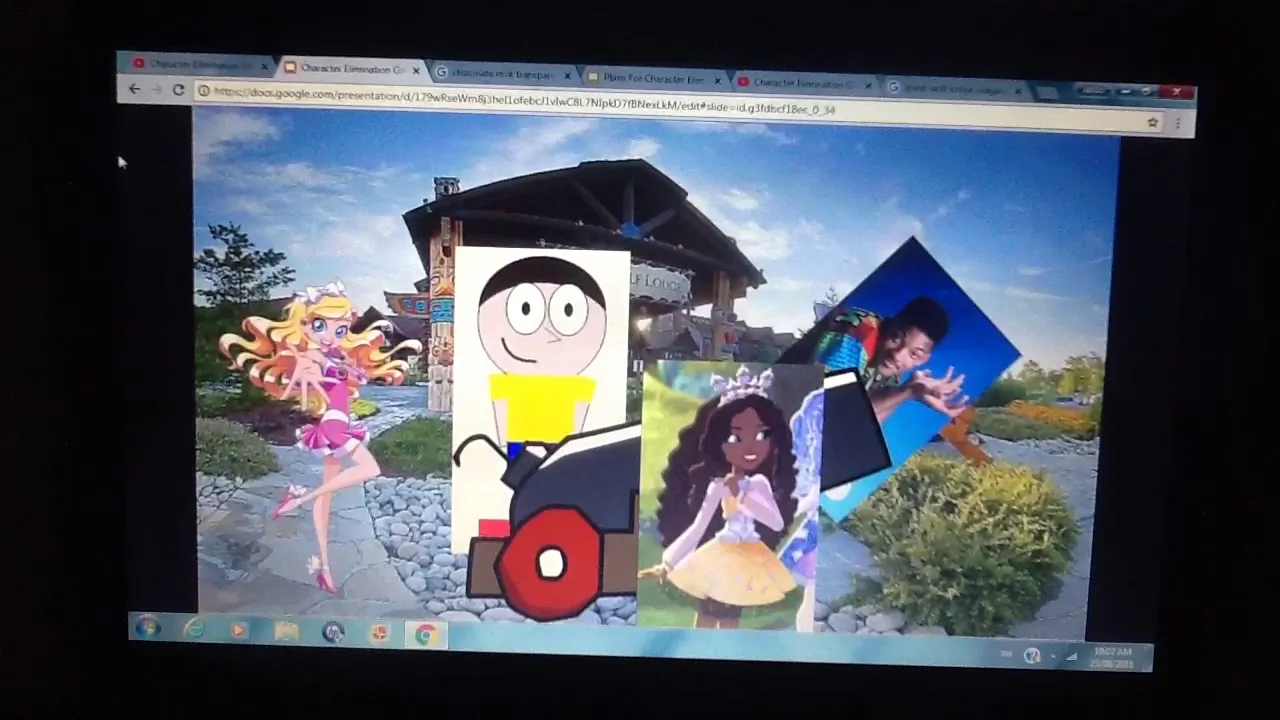Screen dimensions: 1280x720
Task: Click the browser Back arrow
Action: (x=133, y=89)
